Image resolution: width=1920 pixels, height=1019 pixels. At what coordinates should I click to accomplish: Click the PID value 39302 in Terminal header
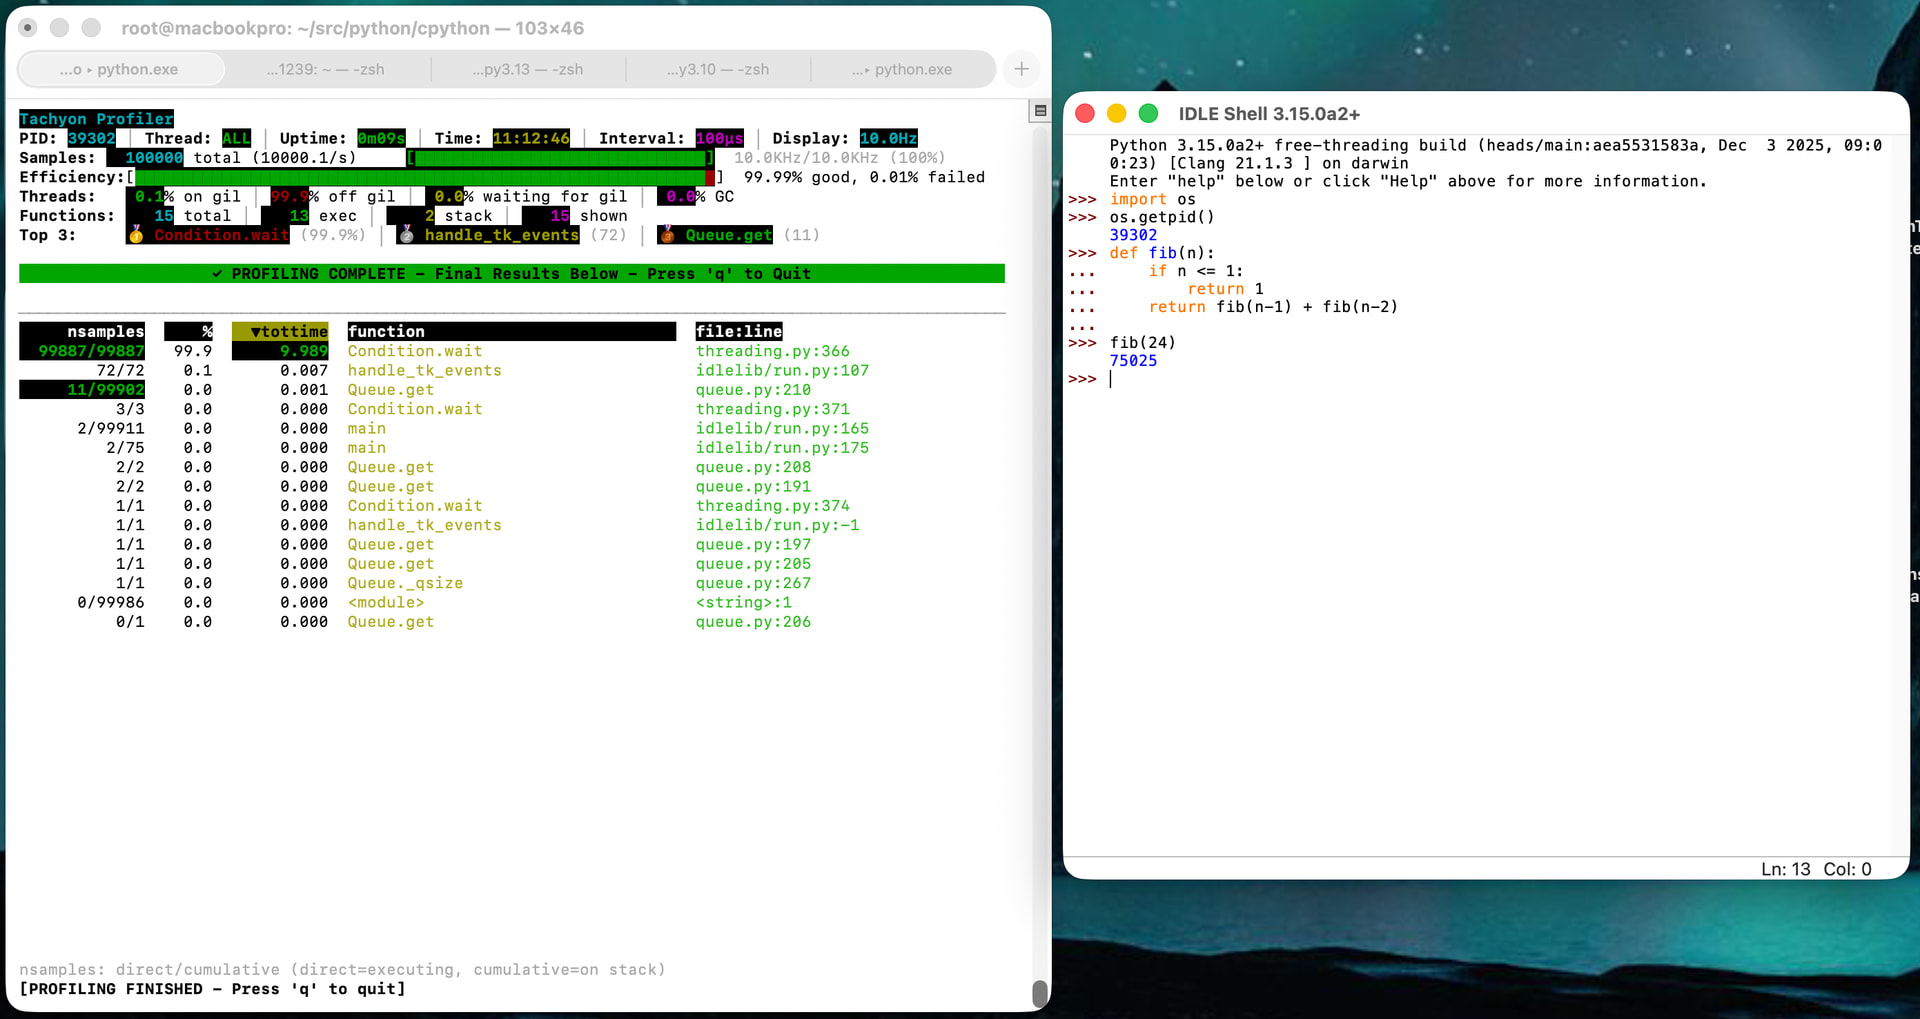pos(91,138)
